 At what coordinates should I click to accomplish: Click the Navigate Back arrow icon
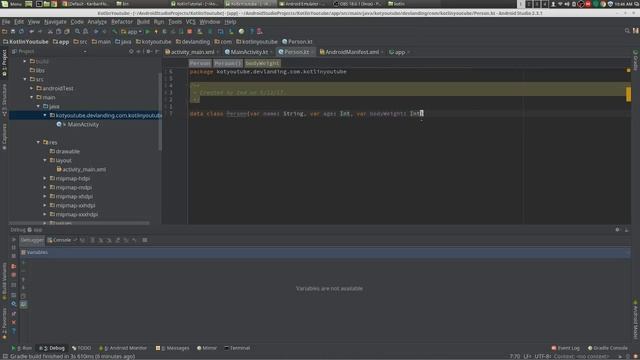click(96, 31)
